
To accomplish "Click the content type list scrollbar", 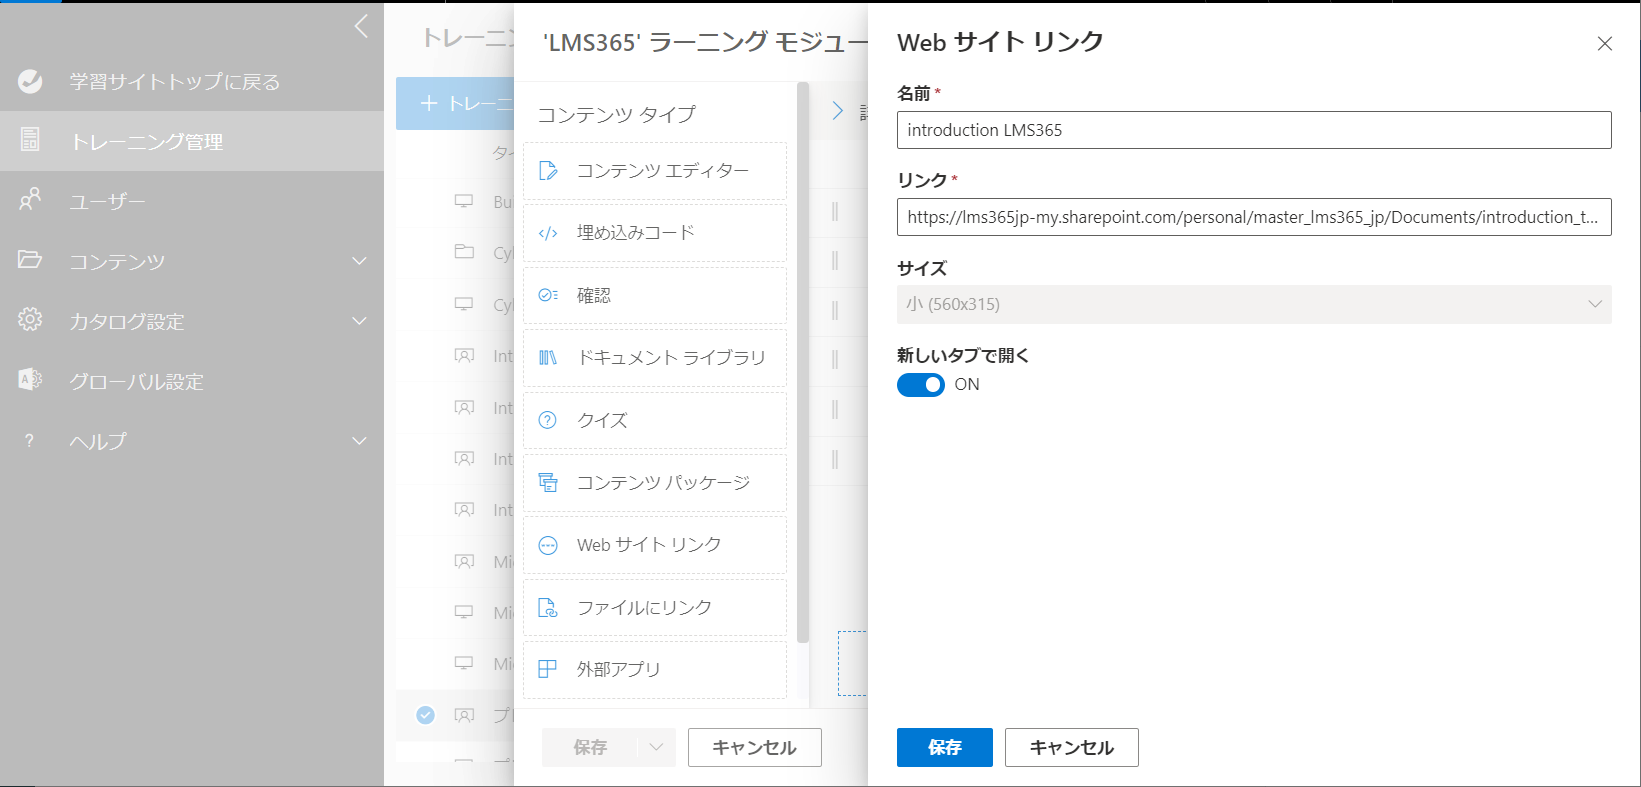I will [803, 362].
